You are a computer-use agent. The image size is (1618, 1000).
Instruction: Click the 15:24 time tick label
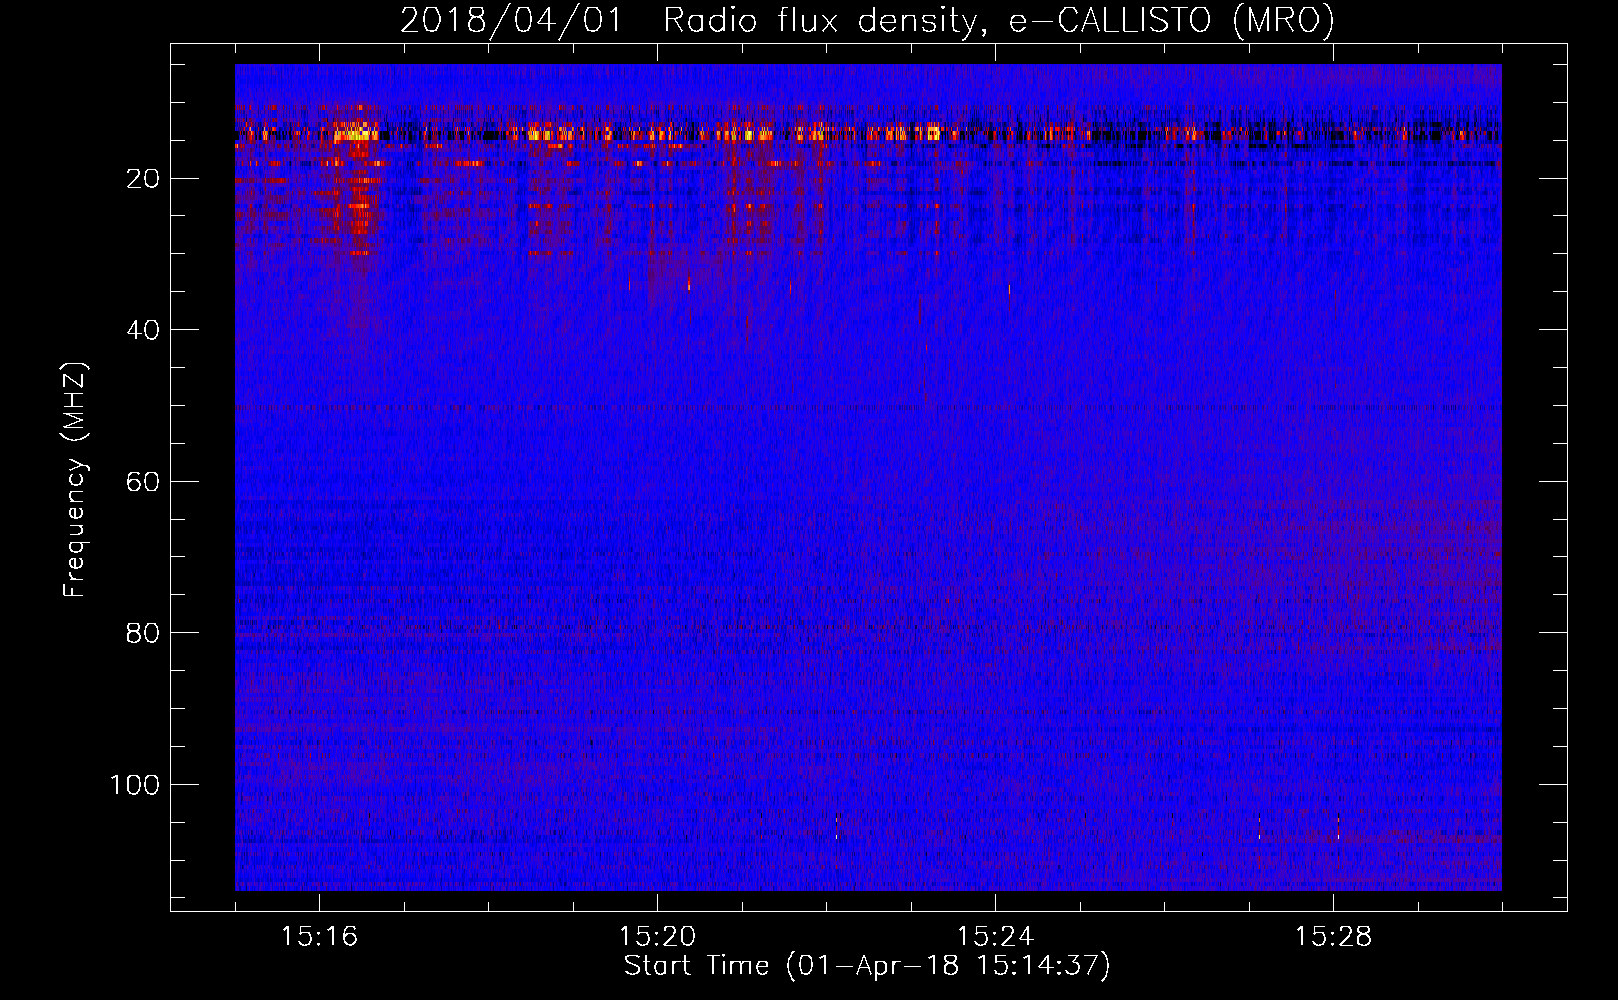point(995,937)
